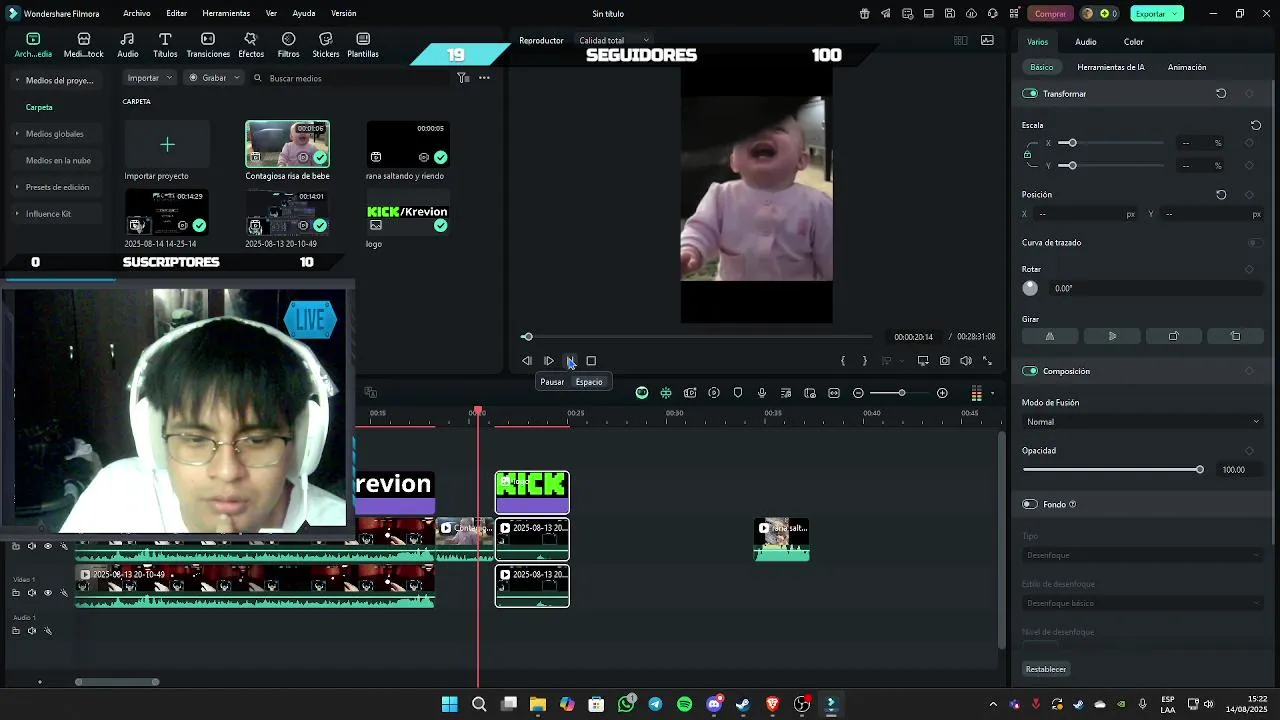Image resolution: width=1280 pixels, height=720 pixels.
Task: Reset Transformar settings with reset arrow
Action: coord(1221,93)
